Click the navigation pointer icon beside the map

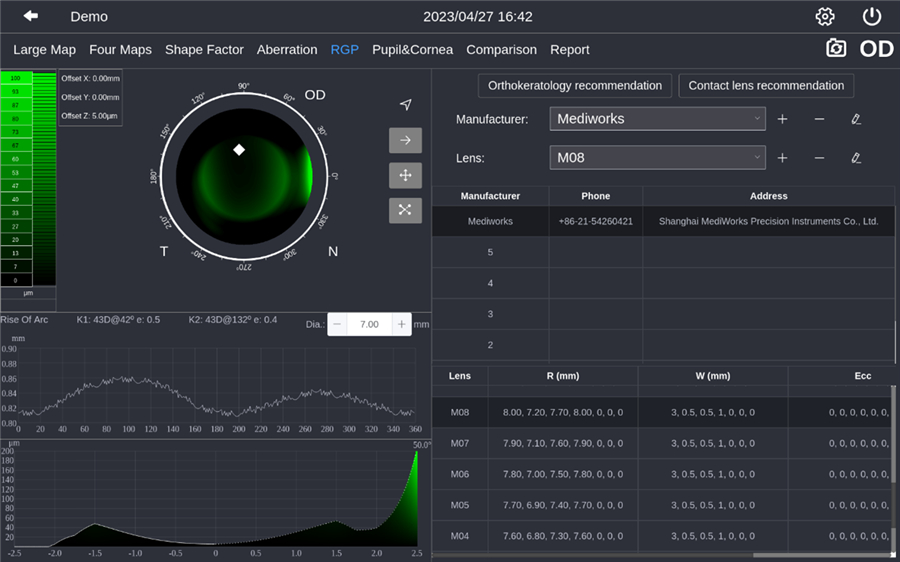tap(406, 104)
